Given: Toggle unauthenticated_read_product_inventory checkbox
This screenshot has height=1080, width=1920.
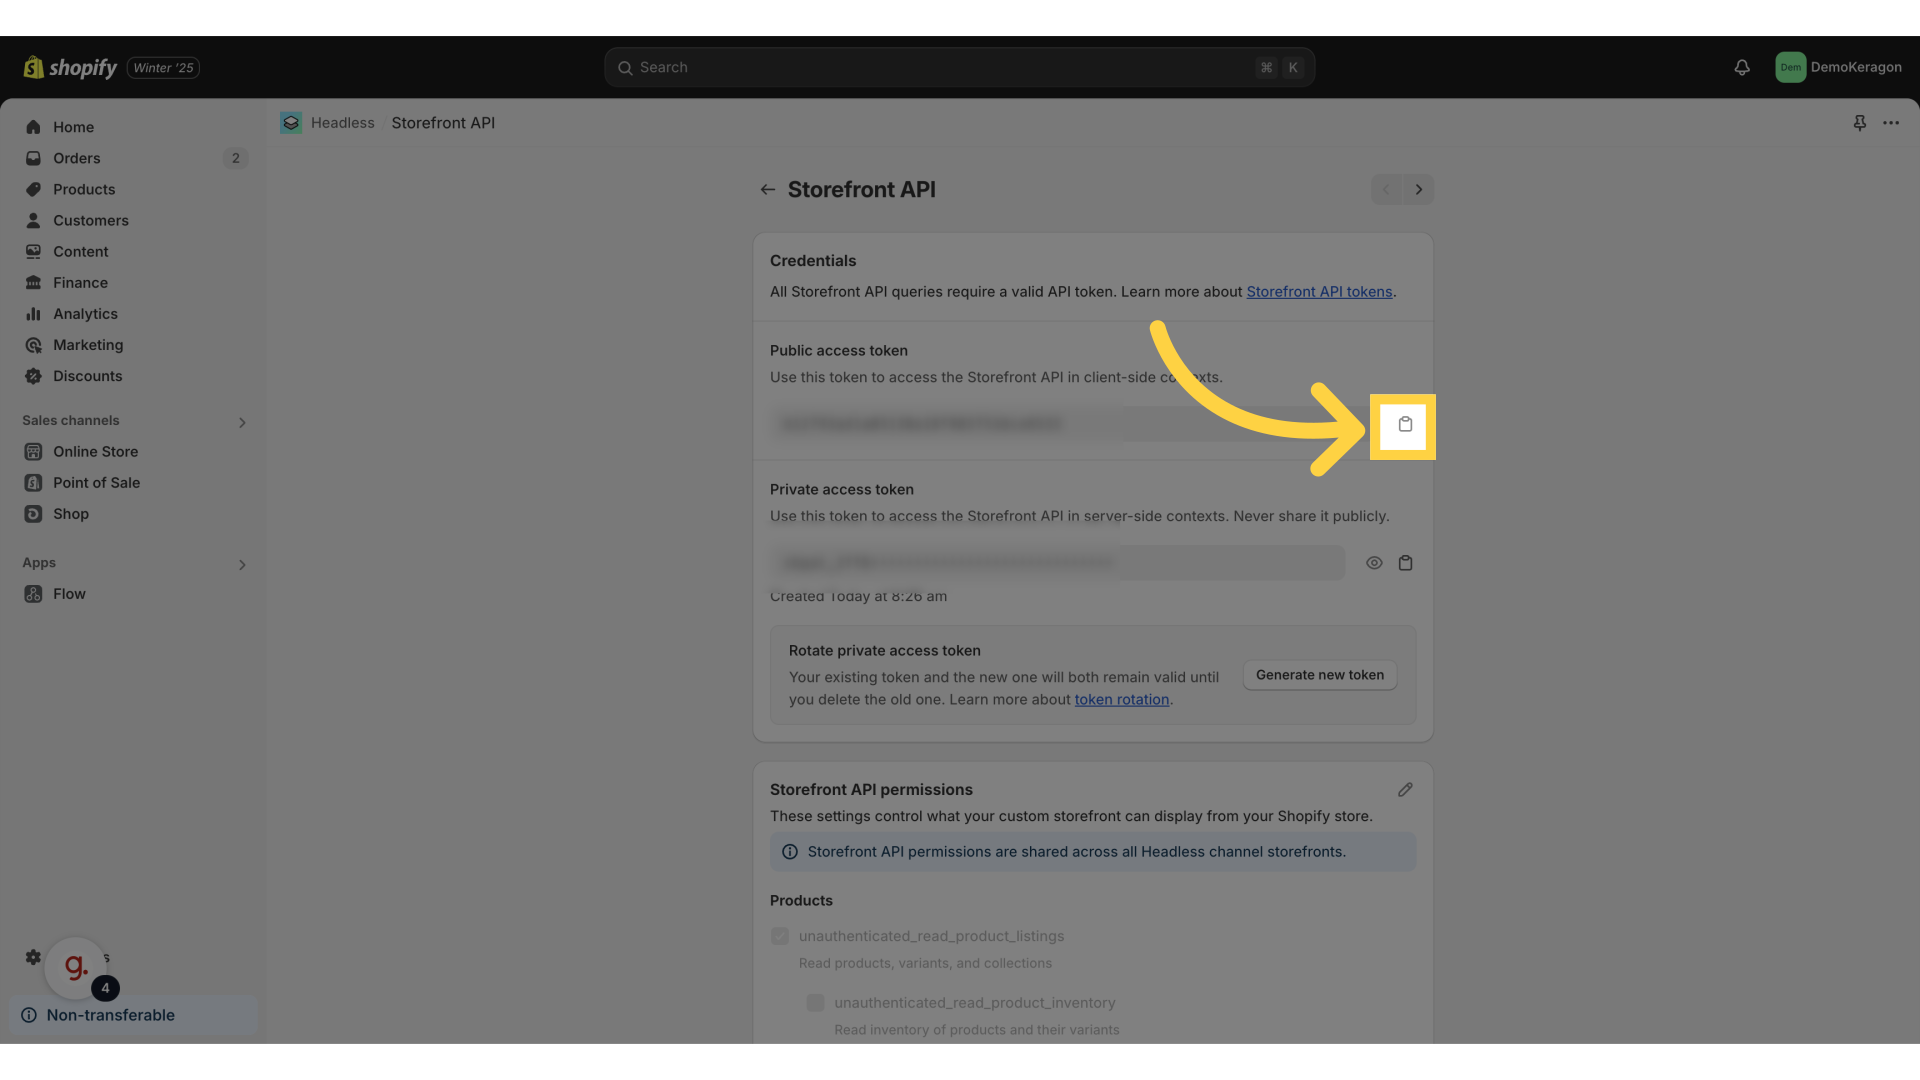Looking at the screenshot, I should [815, 1002].
